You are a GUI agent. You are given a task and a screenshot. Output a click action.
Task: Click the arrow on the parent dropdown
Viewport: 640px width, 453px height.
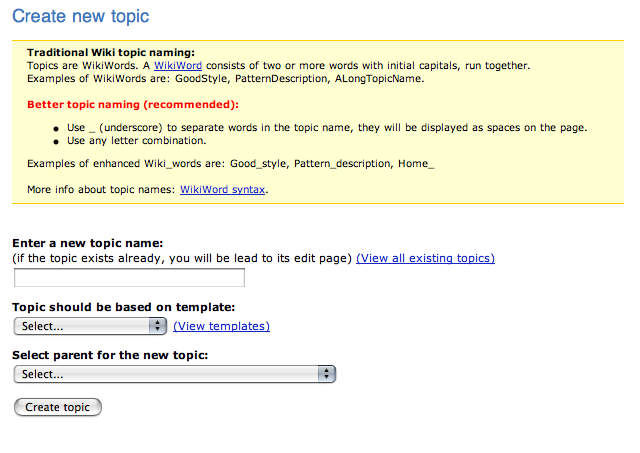(326, 374)
